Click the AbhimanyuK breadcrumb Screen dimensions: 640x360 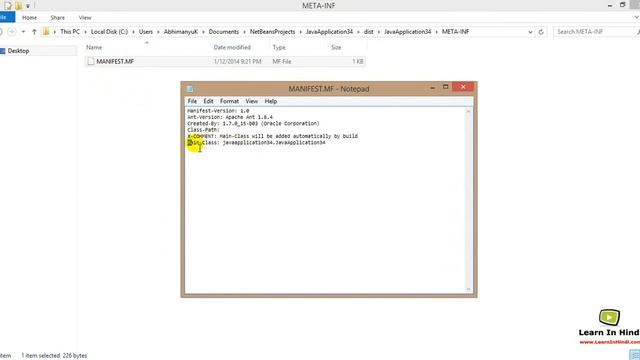pos(181,31)
